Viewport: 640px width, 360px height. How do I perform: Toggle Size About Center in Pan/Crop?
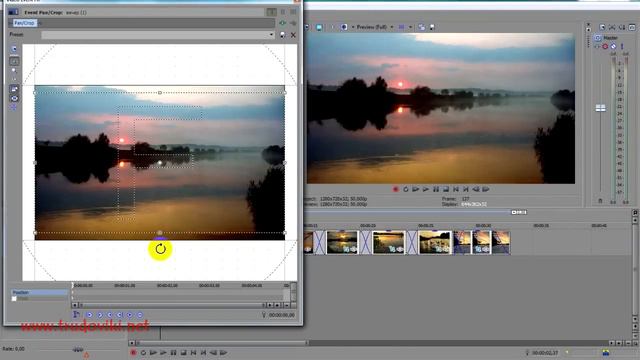click(14, 98)
